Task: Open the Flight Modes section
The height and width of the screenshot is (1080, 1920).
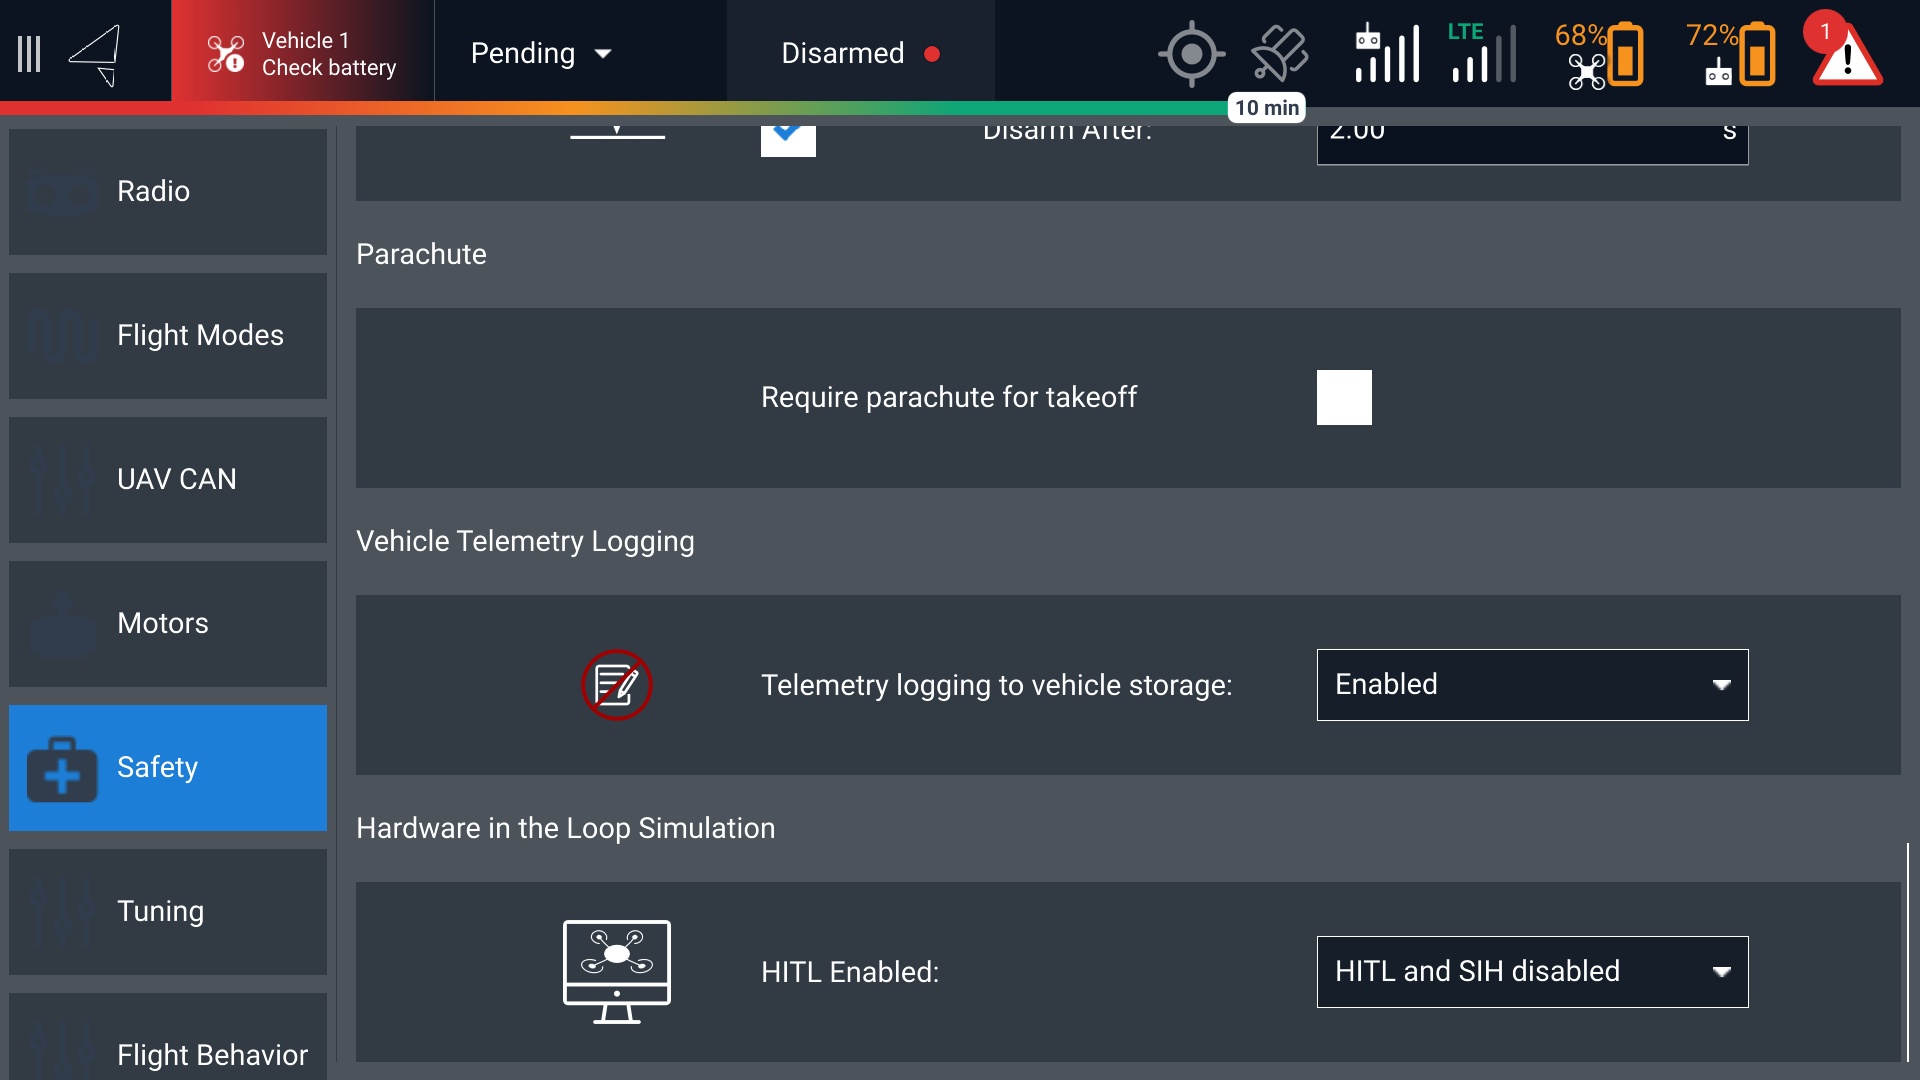Action: 168,335
